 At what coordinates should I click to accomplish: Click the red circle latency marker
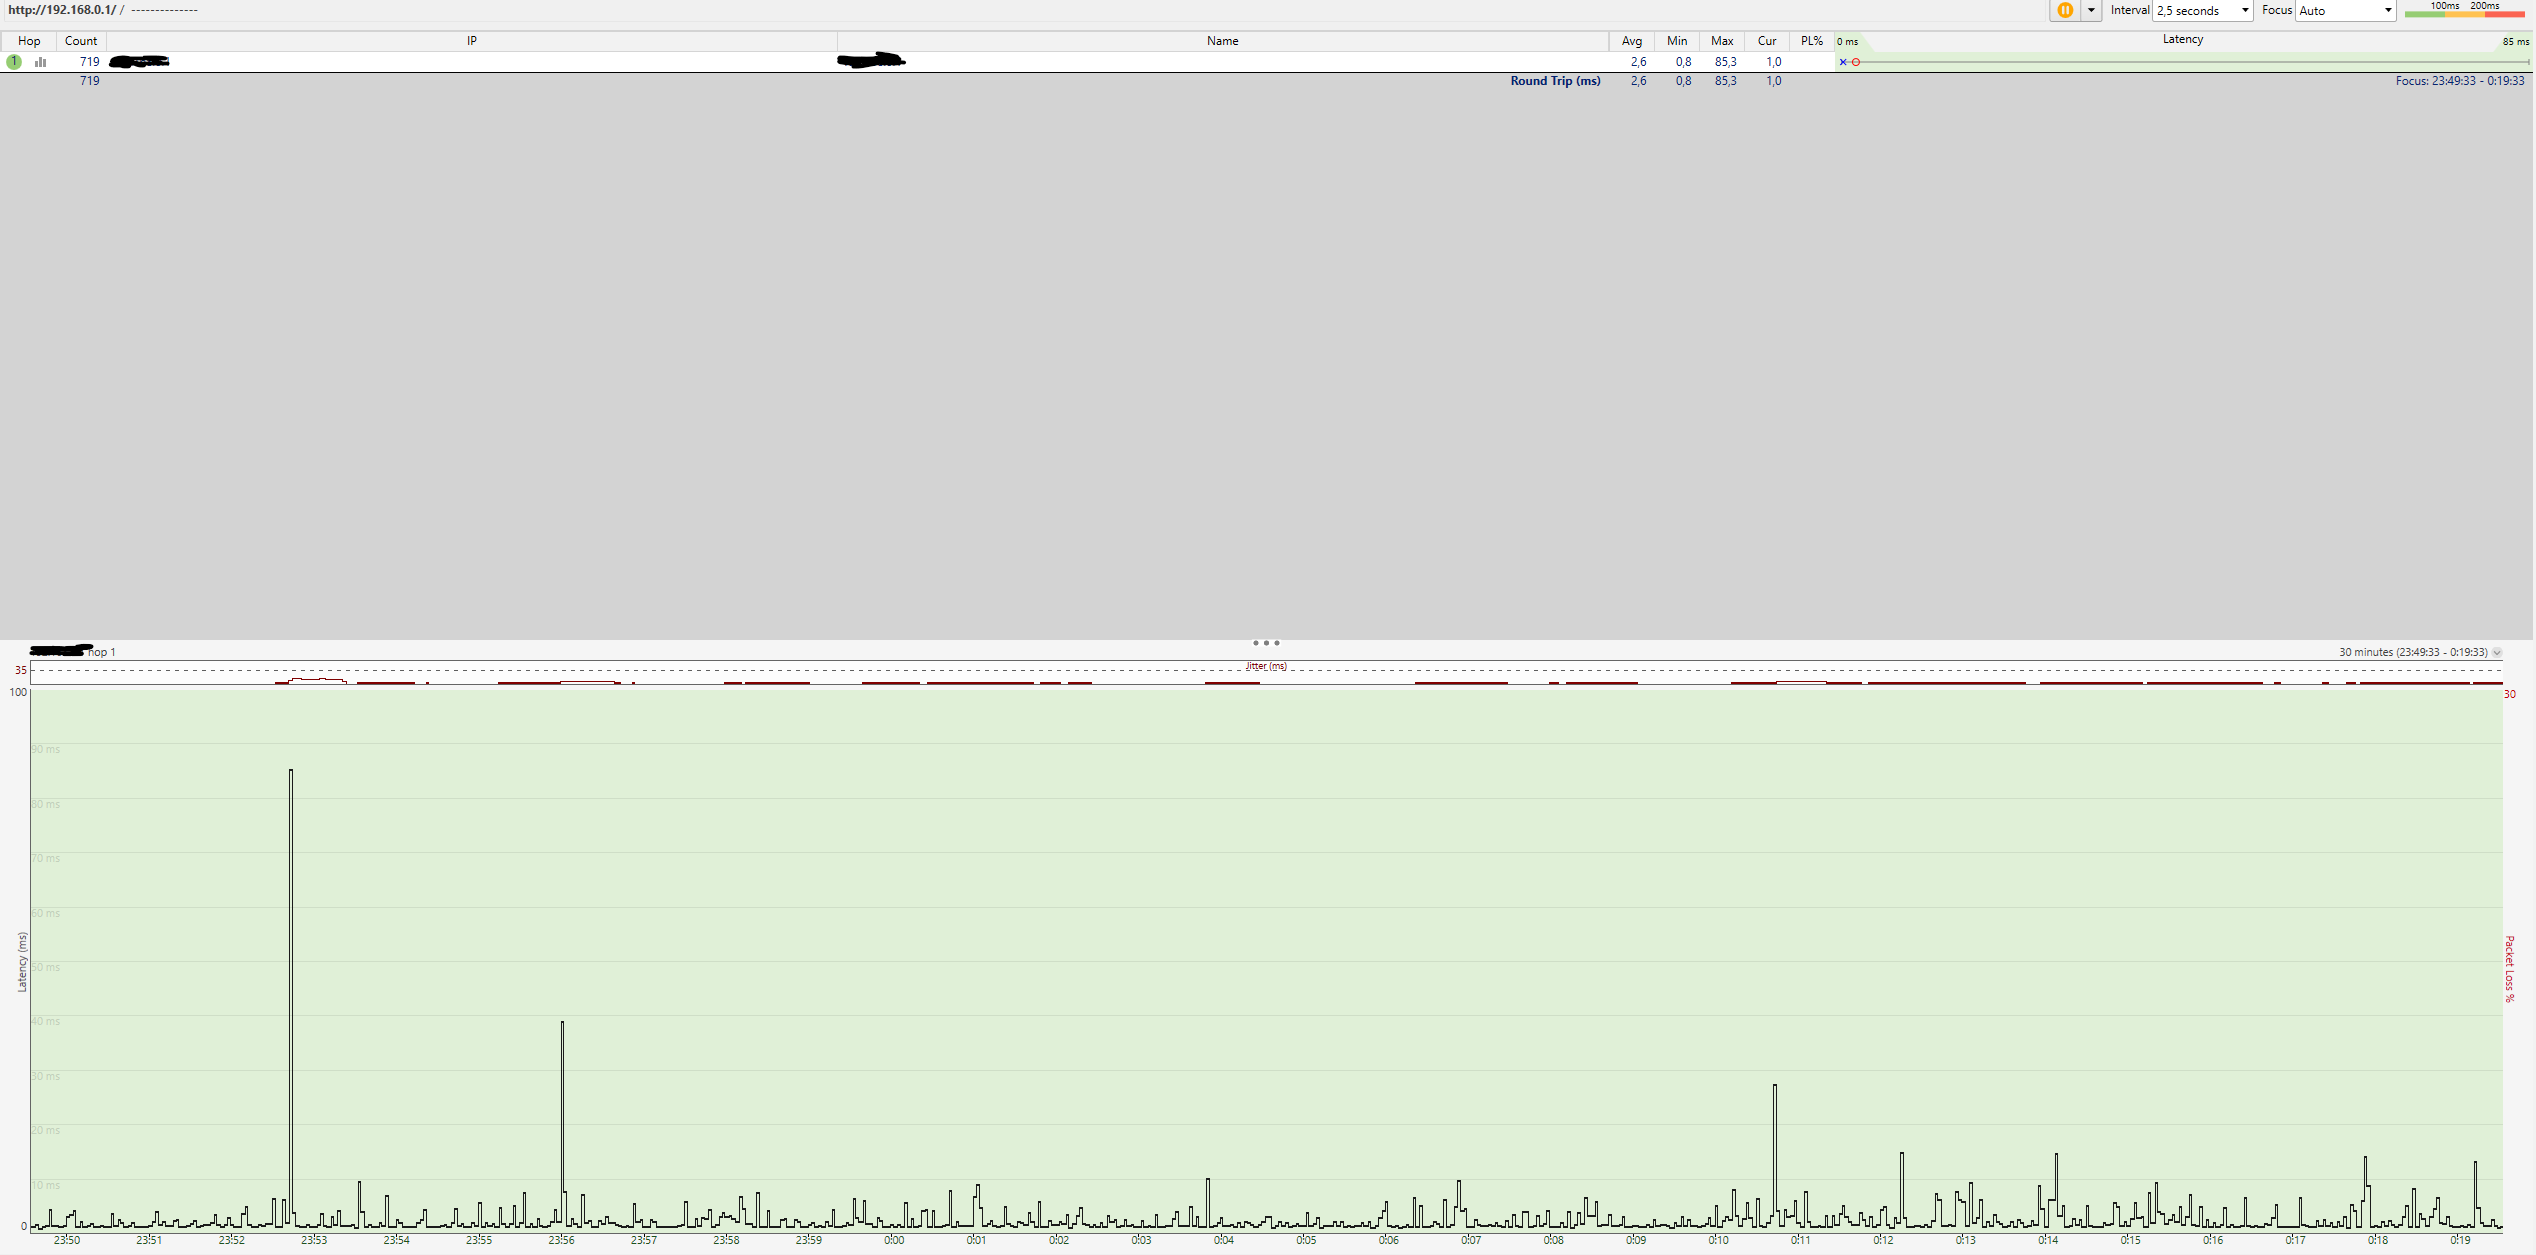(x=1856, y=62)
